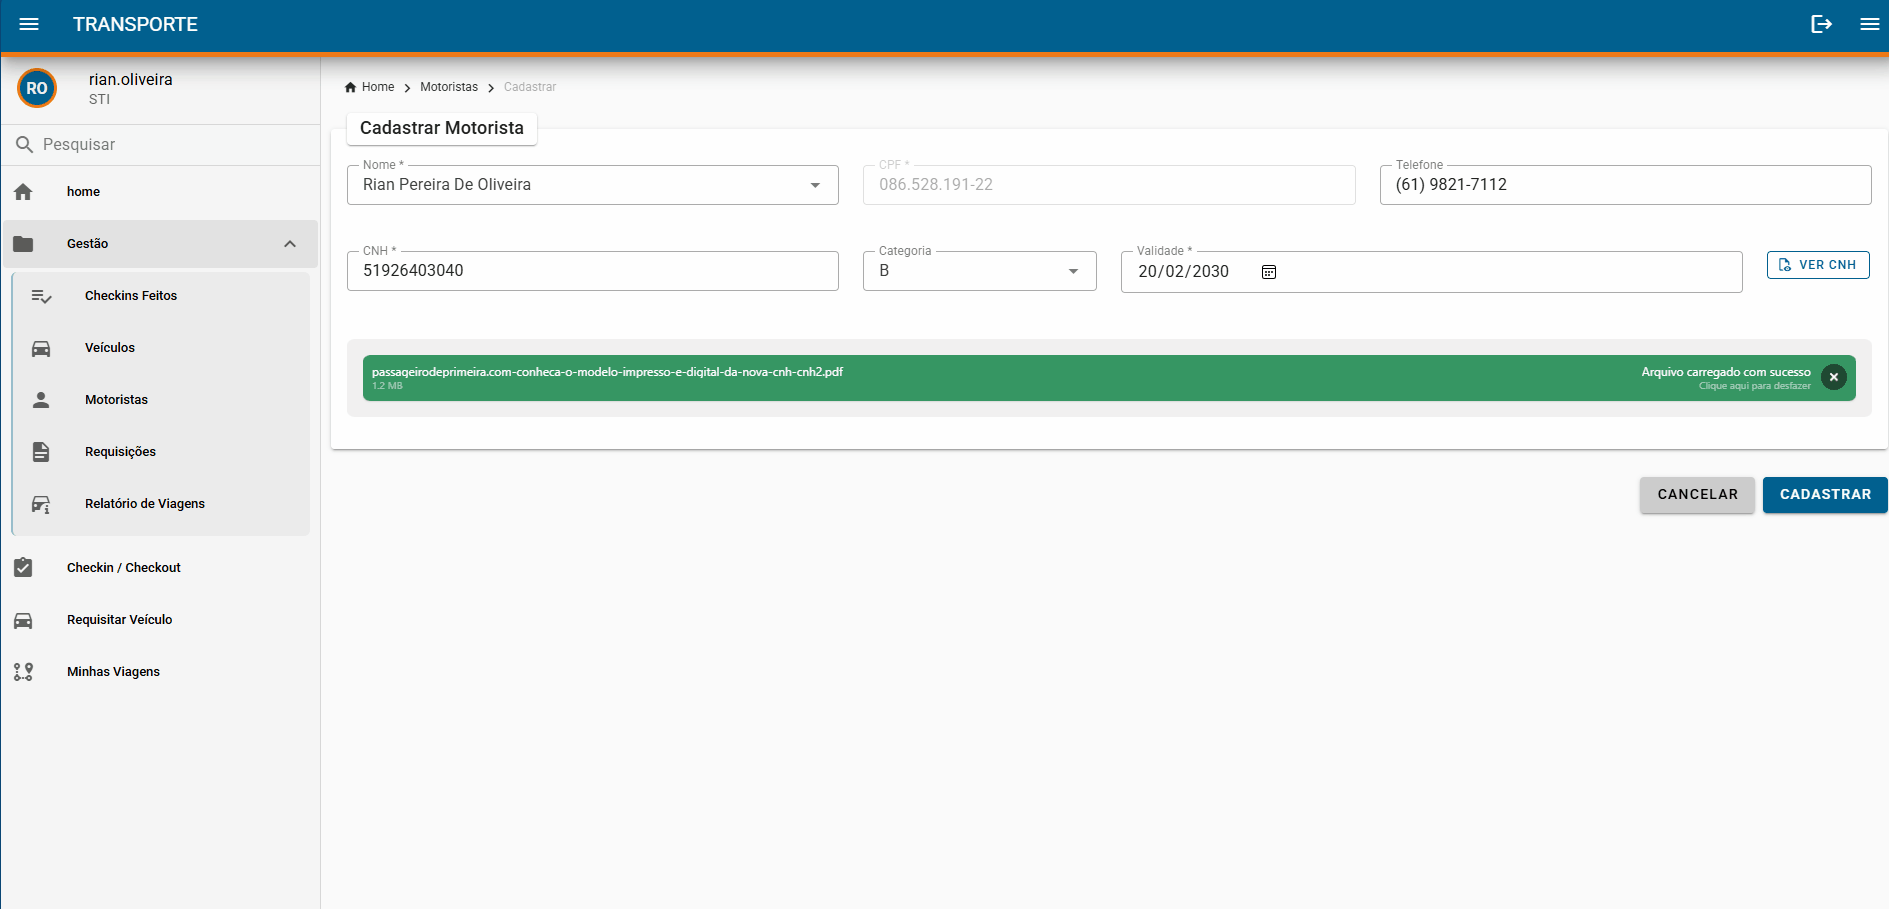Click the Home breadcrumb link
The height and width of the screenshot is (909, 1889).
click(x=378, y=87)
